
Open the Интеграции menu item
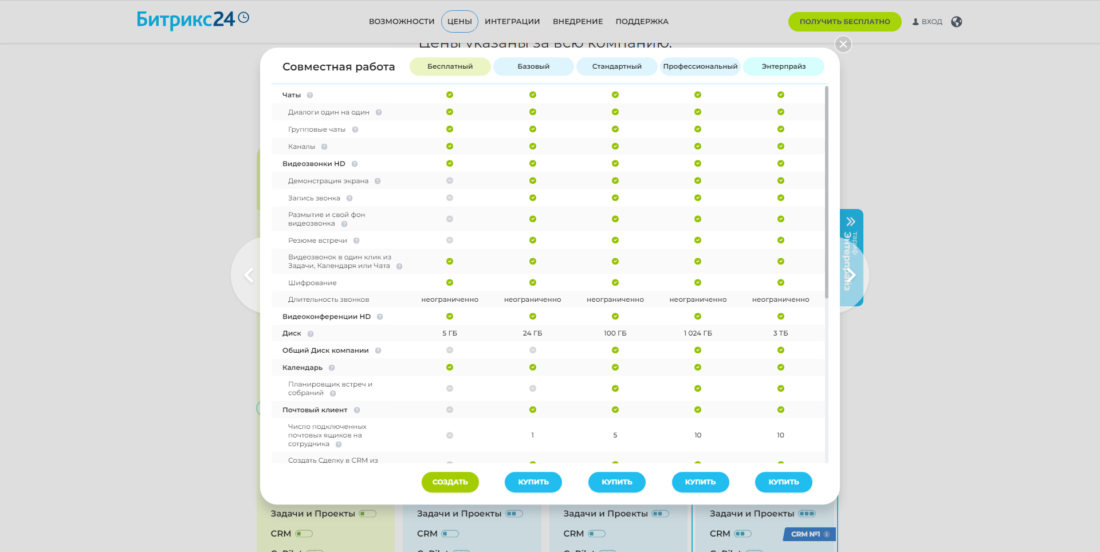(512, 21)
